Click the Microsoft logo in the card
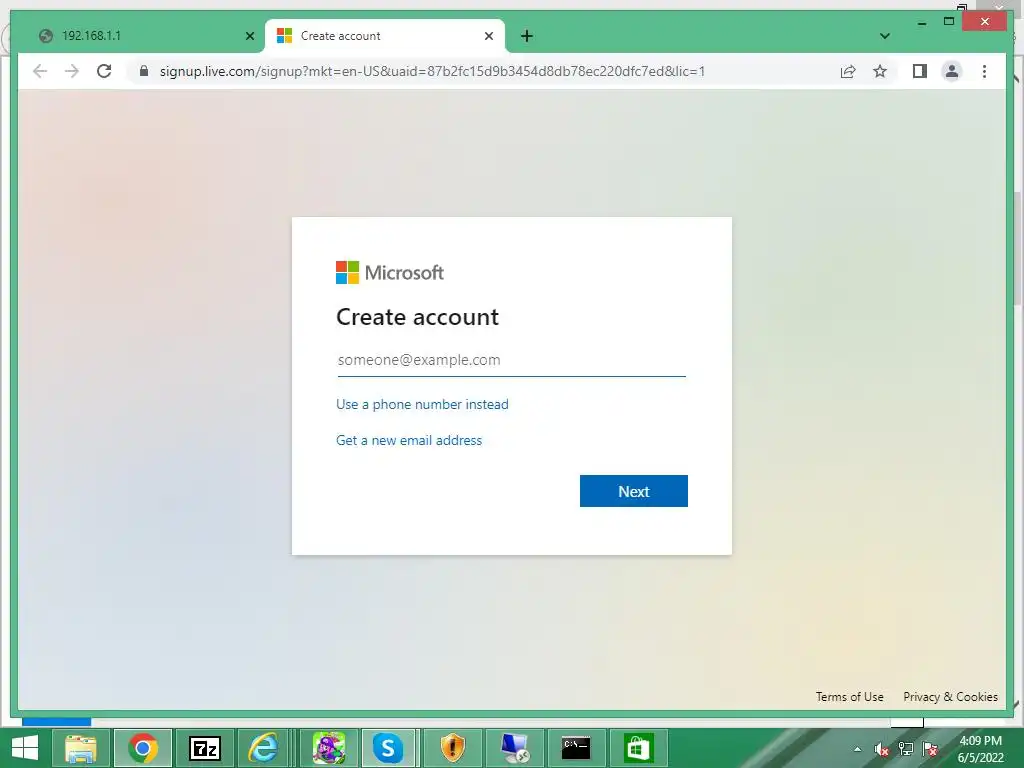 click(x=390, y=272)
